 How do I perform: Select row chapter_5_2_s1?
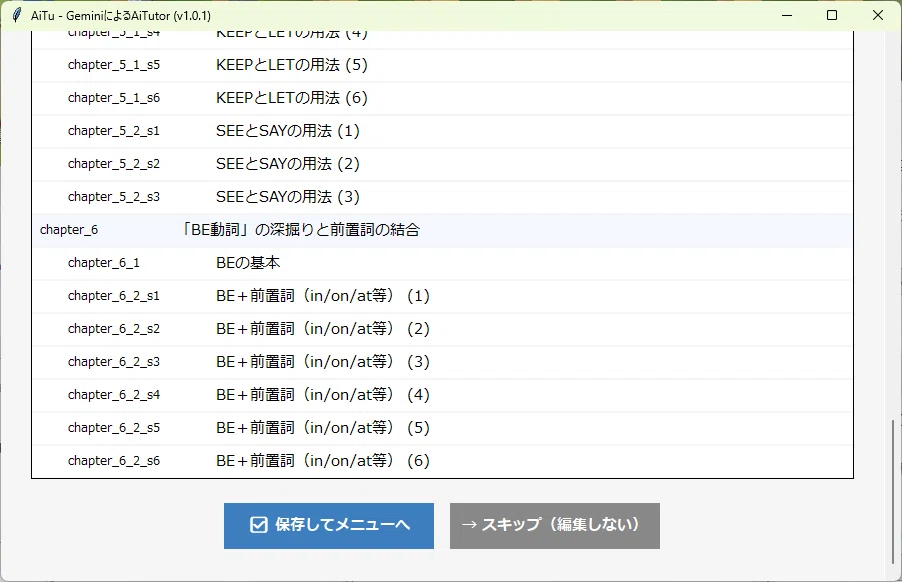coord(442,131)
